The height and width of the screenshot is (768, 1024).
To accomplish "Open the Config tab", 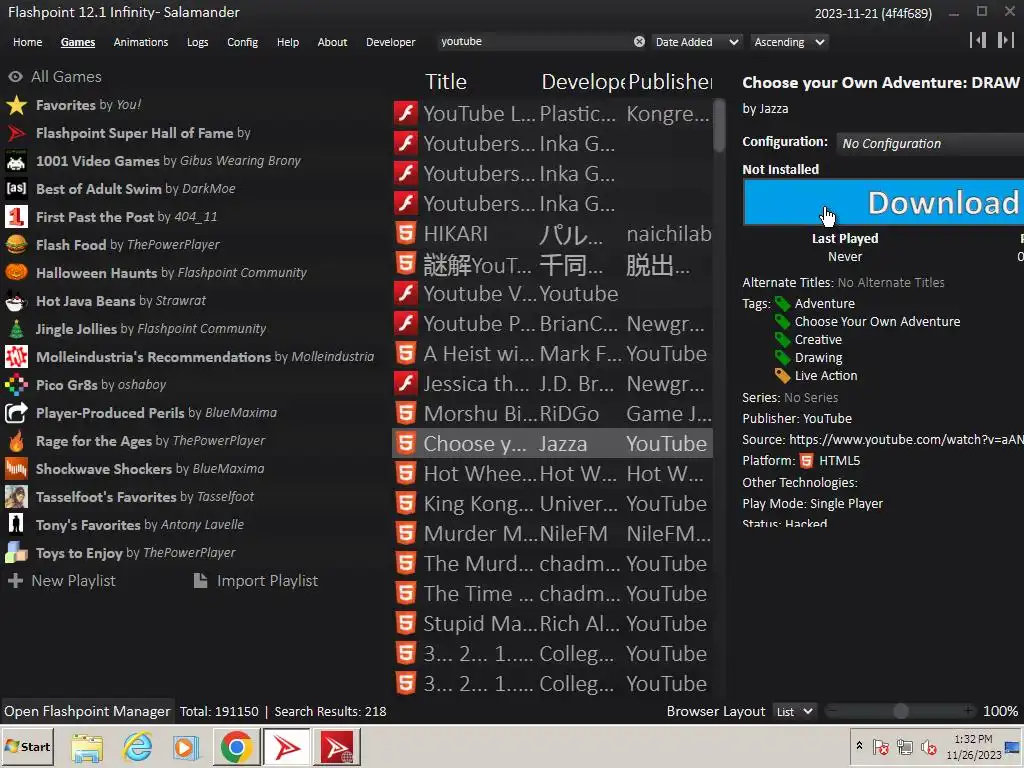I will point(242,42).
